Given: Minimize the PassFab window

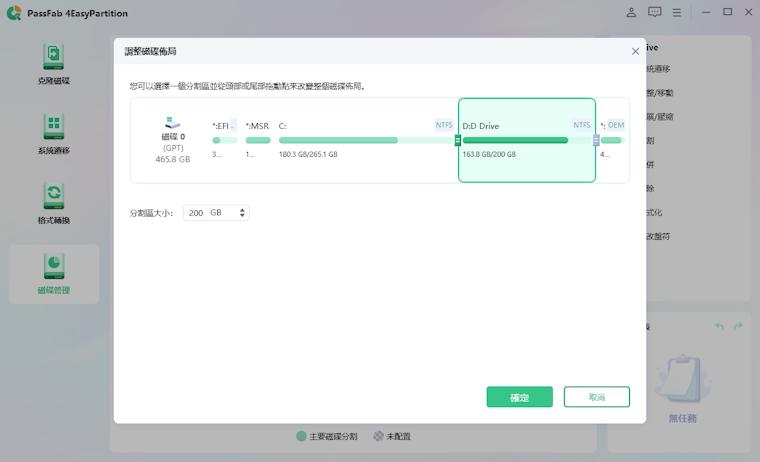Looking at the screenshot, I should [x=706, y=12].
